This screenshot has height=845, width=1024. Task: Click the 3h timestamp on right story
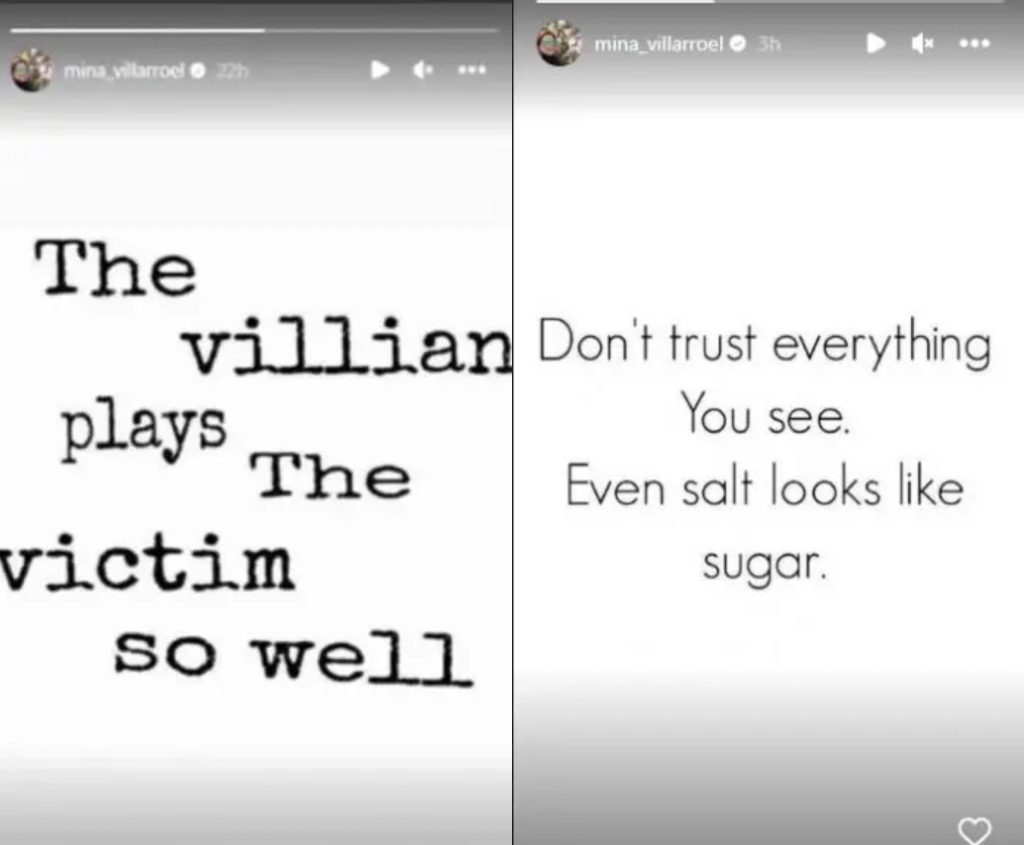click(769, 44)
